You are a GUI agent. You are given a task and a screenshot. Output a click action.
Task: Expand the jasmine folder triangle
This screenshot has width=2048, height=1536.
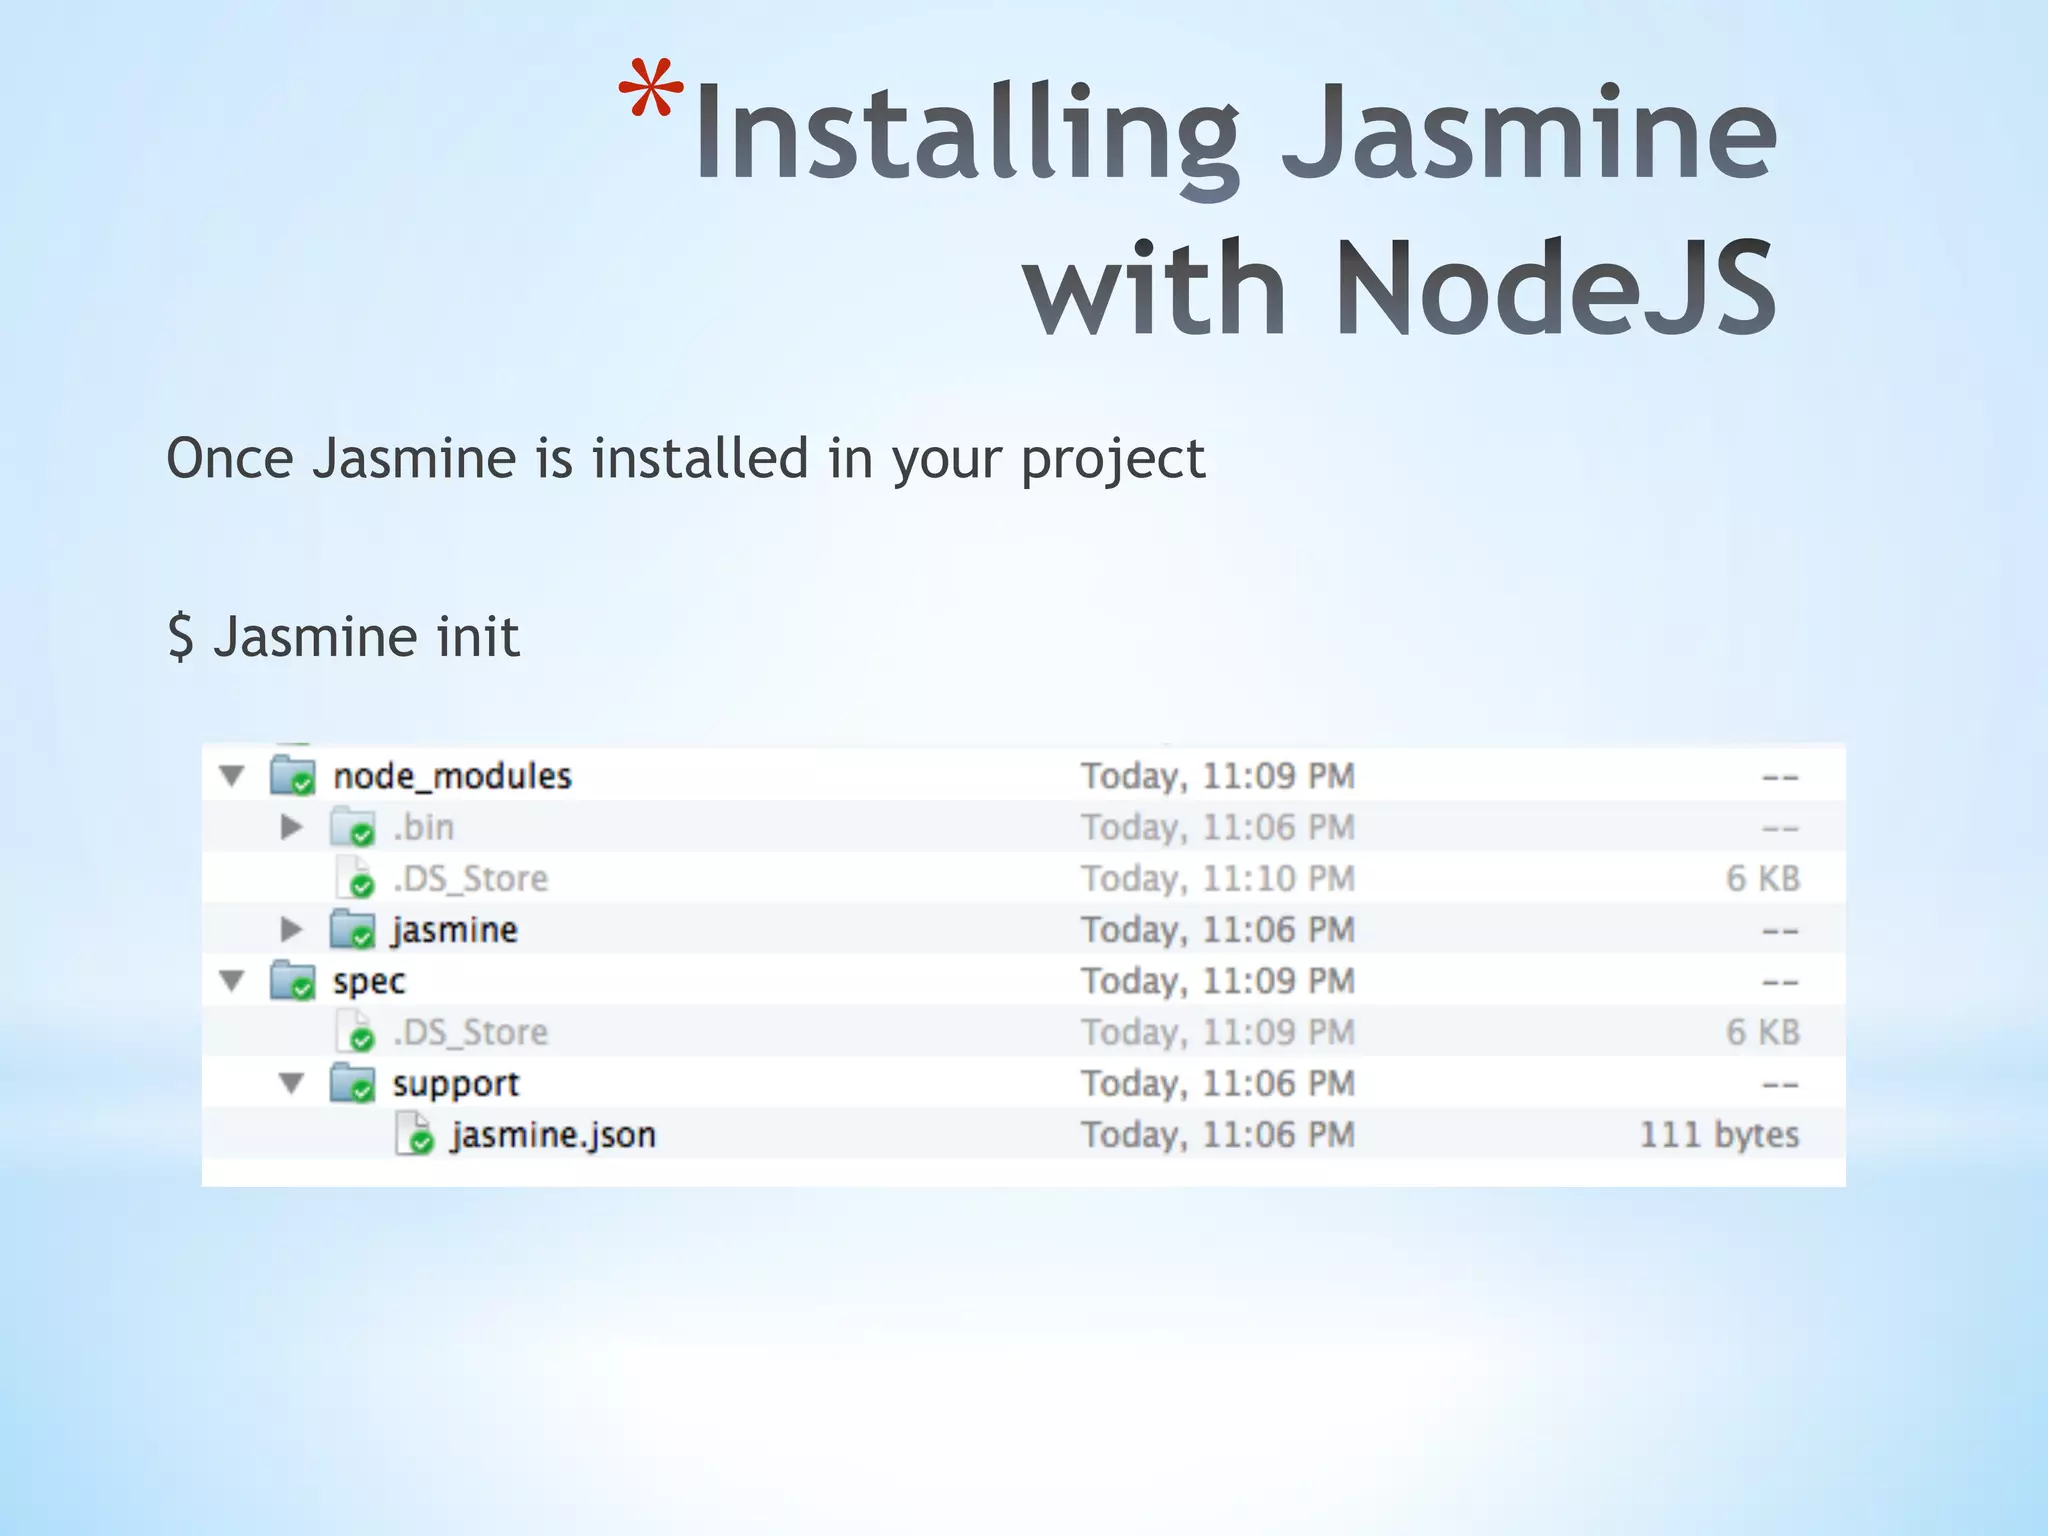click(291, 930)
